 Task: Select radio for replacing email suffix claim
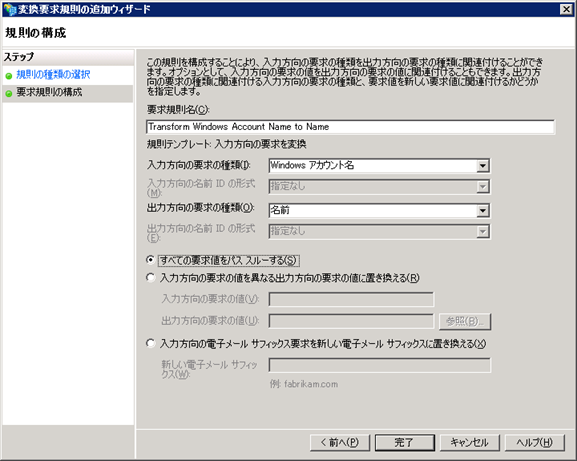pyautogui.click(x=150, y=343)
